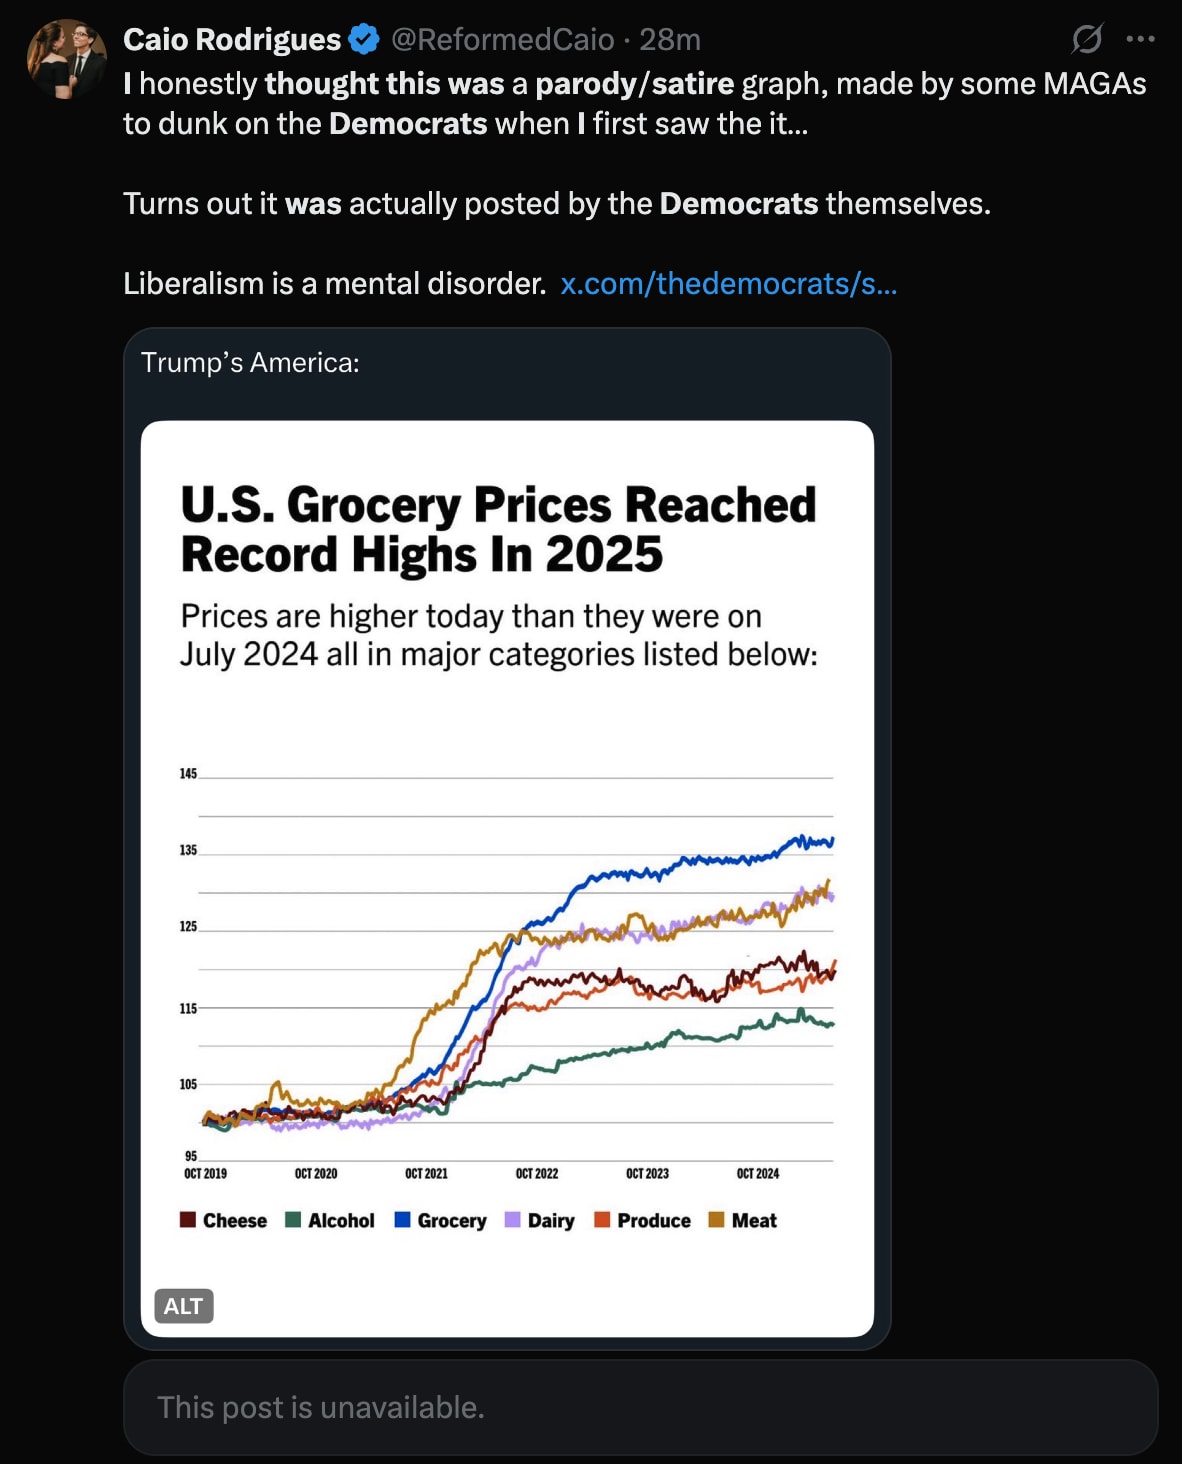This screenshot has width=1182, height=1464.
Task: Click the Dairy legend purple swatch
Action: coord(513,1220)
